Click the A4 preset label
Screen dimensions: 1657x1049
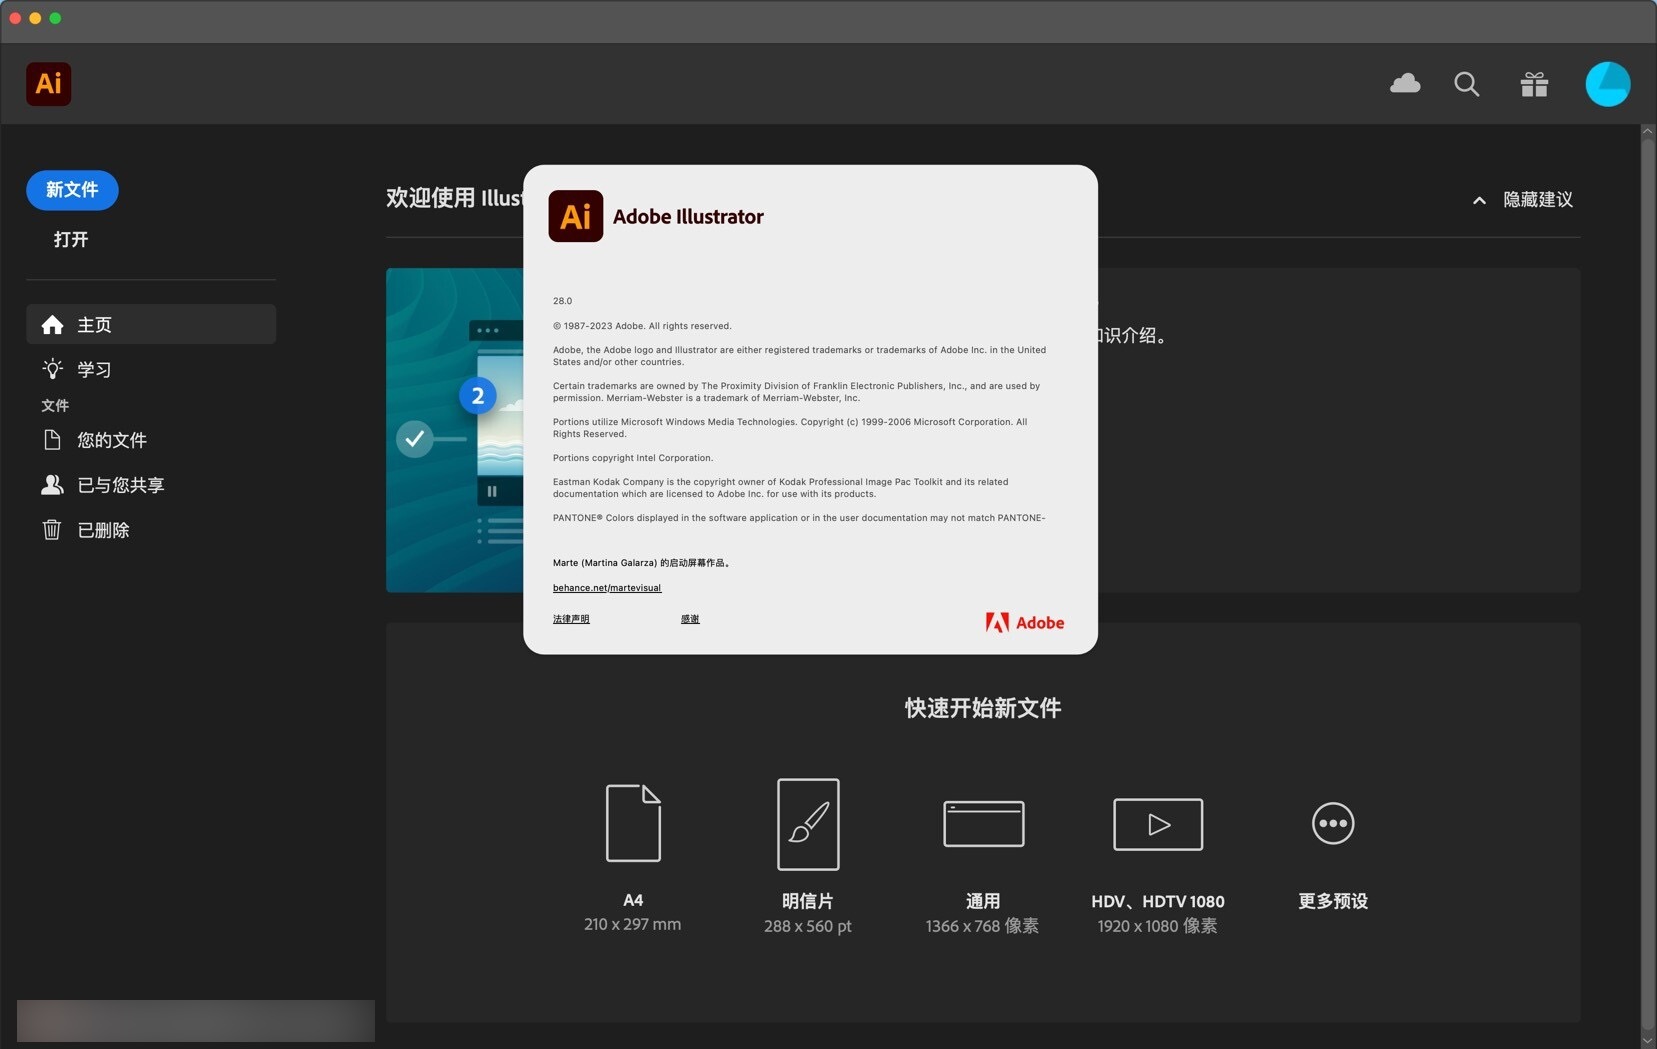(x=633, y=900)
